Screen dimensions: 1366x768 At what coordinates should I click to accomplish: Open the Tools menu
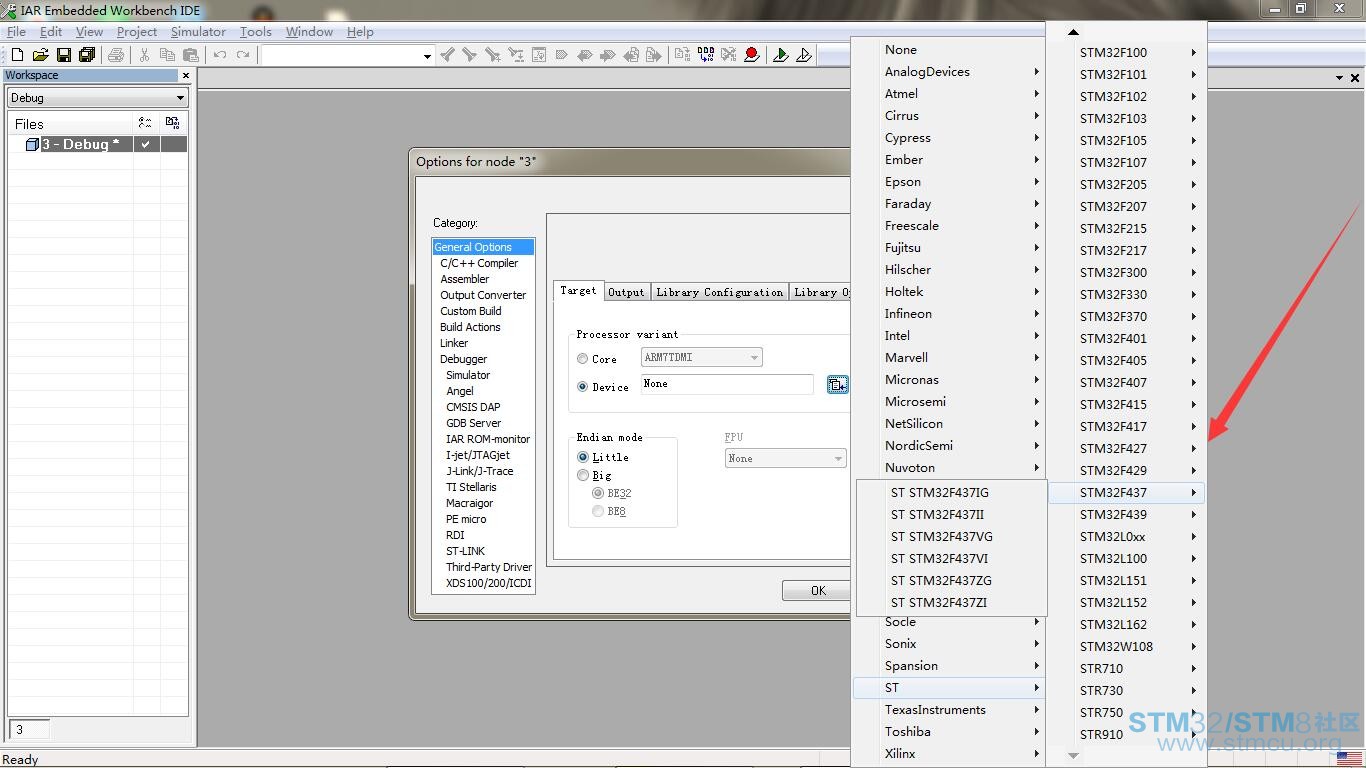[x=256, y=32]
